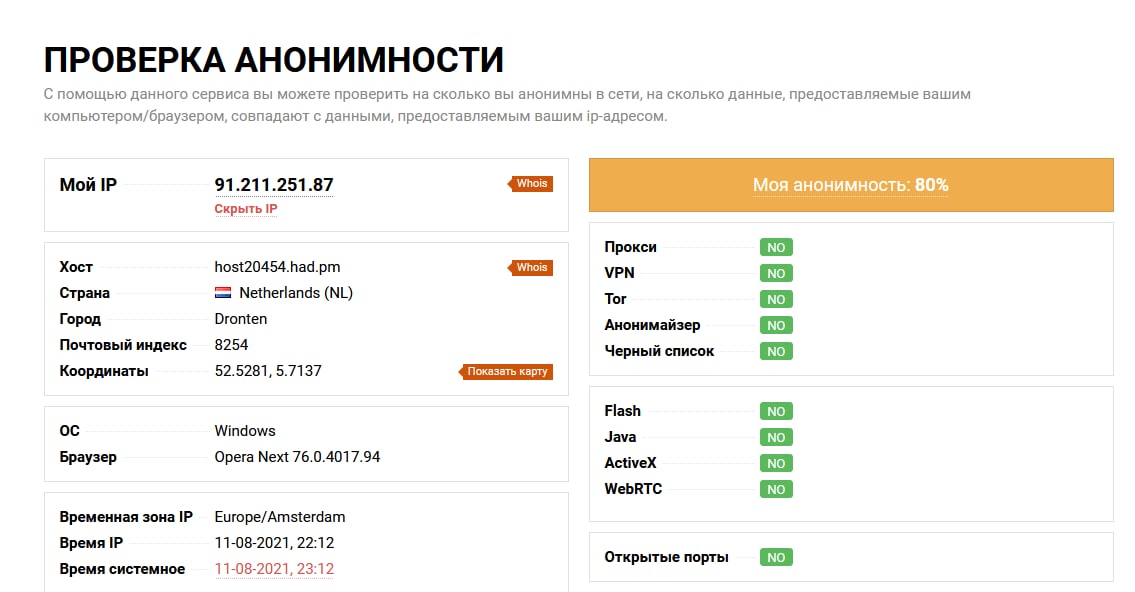1135x592 pixels.
Task: Click the Whois badge beside host20454.had.pm
Action: 531,267
